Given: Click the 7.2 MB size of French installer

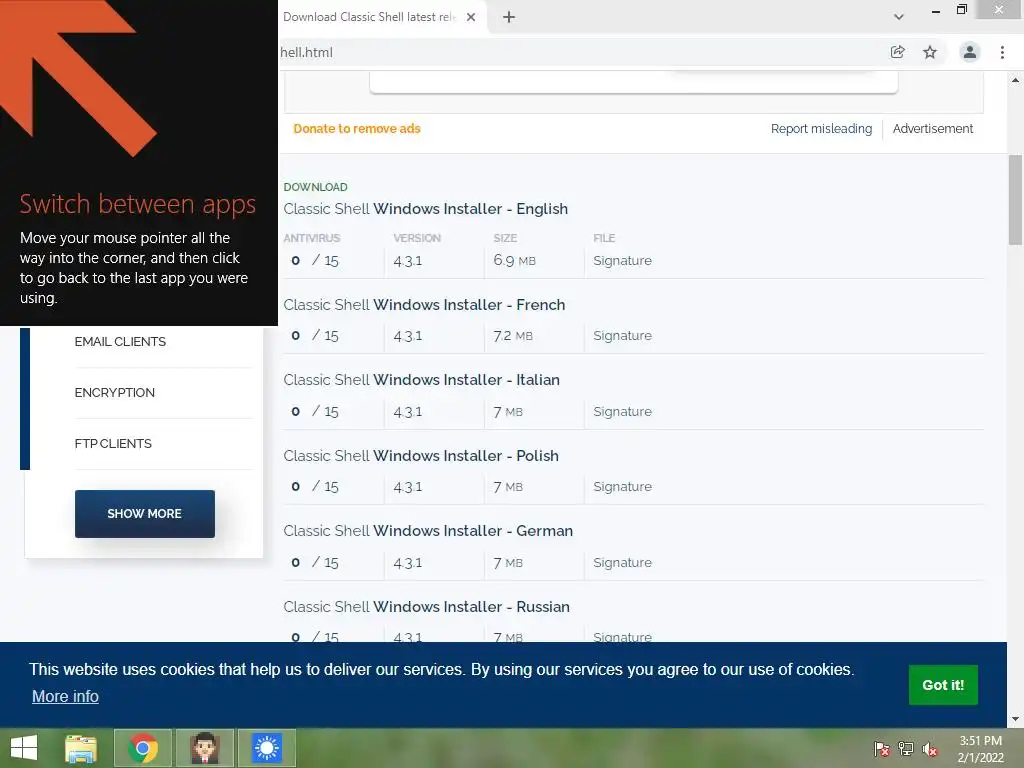Looking at the screenshot, I should tap(513, 336).
